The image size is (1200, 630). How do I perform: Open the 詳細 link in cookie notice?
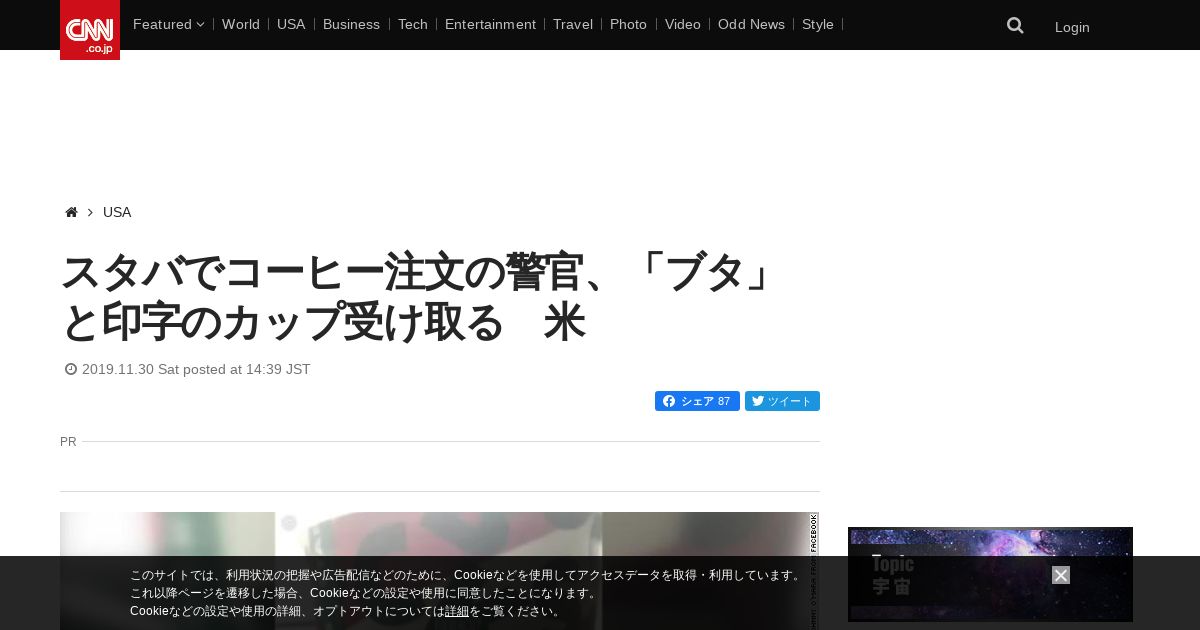pos(457,611)
